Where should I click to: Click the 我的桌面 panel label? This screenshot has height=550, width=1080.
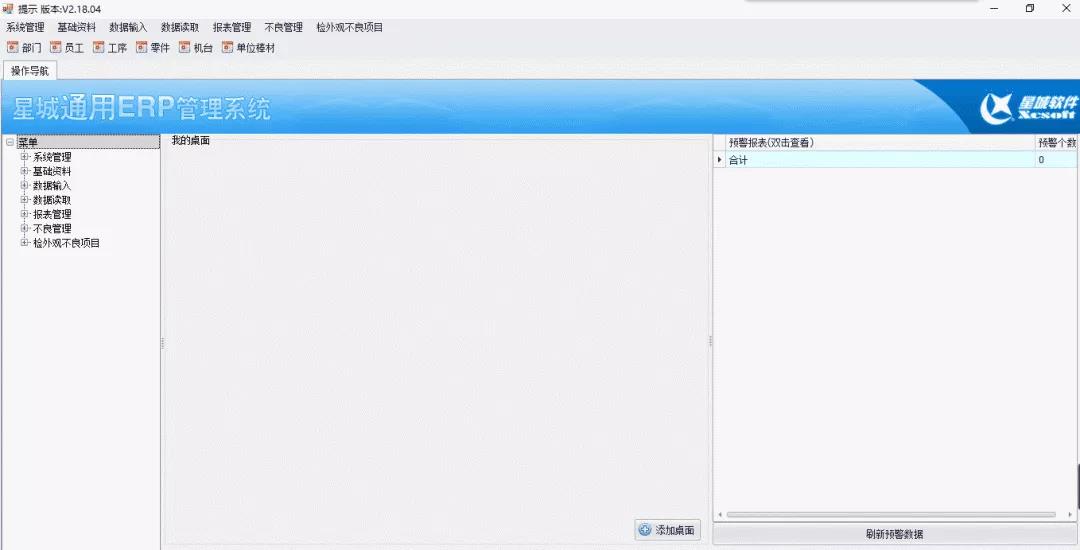[x=190, y=140]
